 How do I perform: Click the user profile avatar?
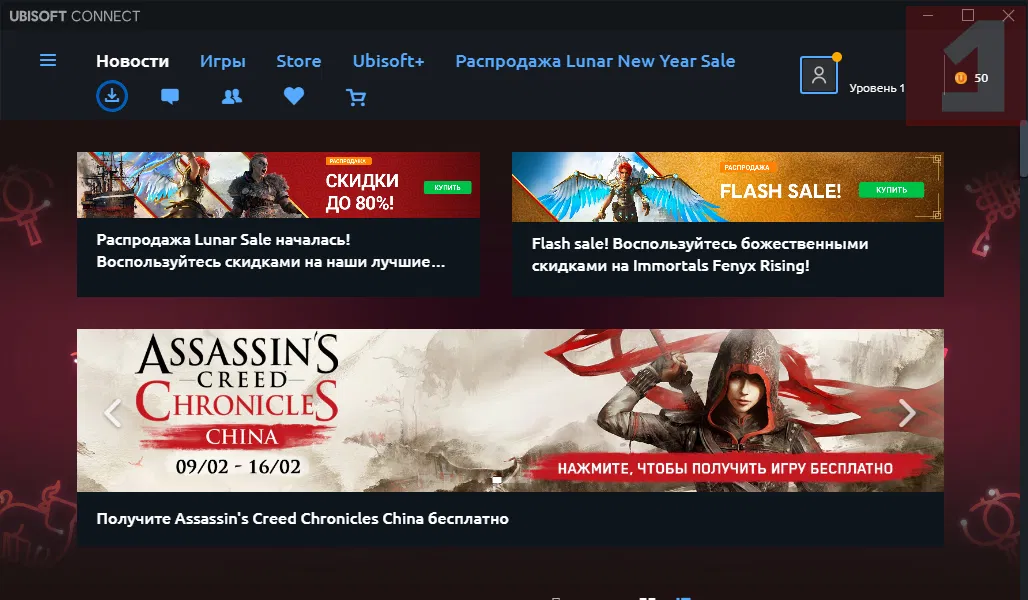819,75
